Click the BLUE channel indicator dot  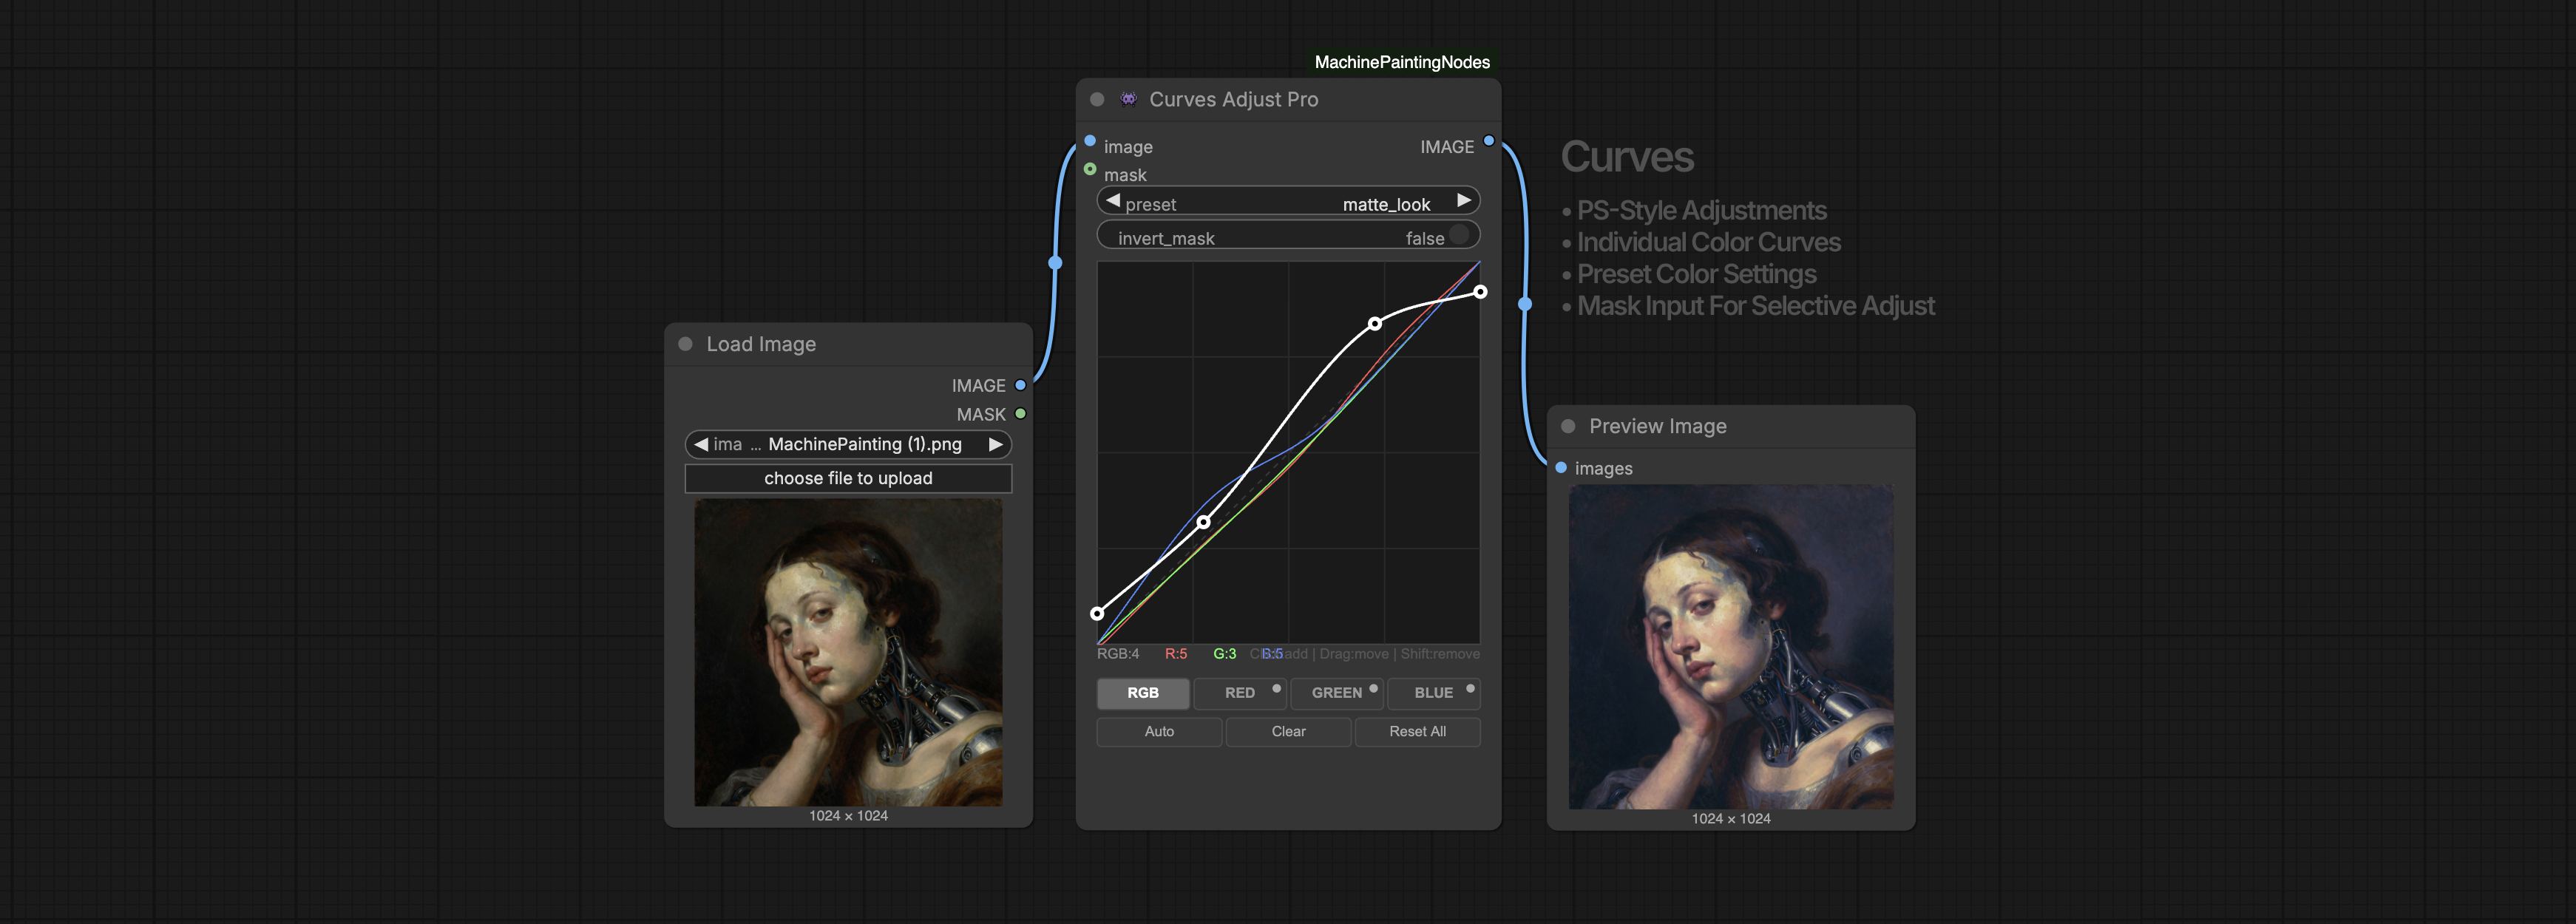coord(1470,688)
